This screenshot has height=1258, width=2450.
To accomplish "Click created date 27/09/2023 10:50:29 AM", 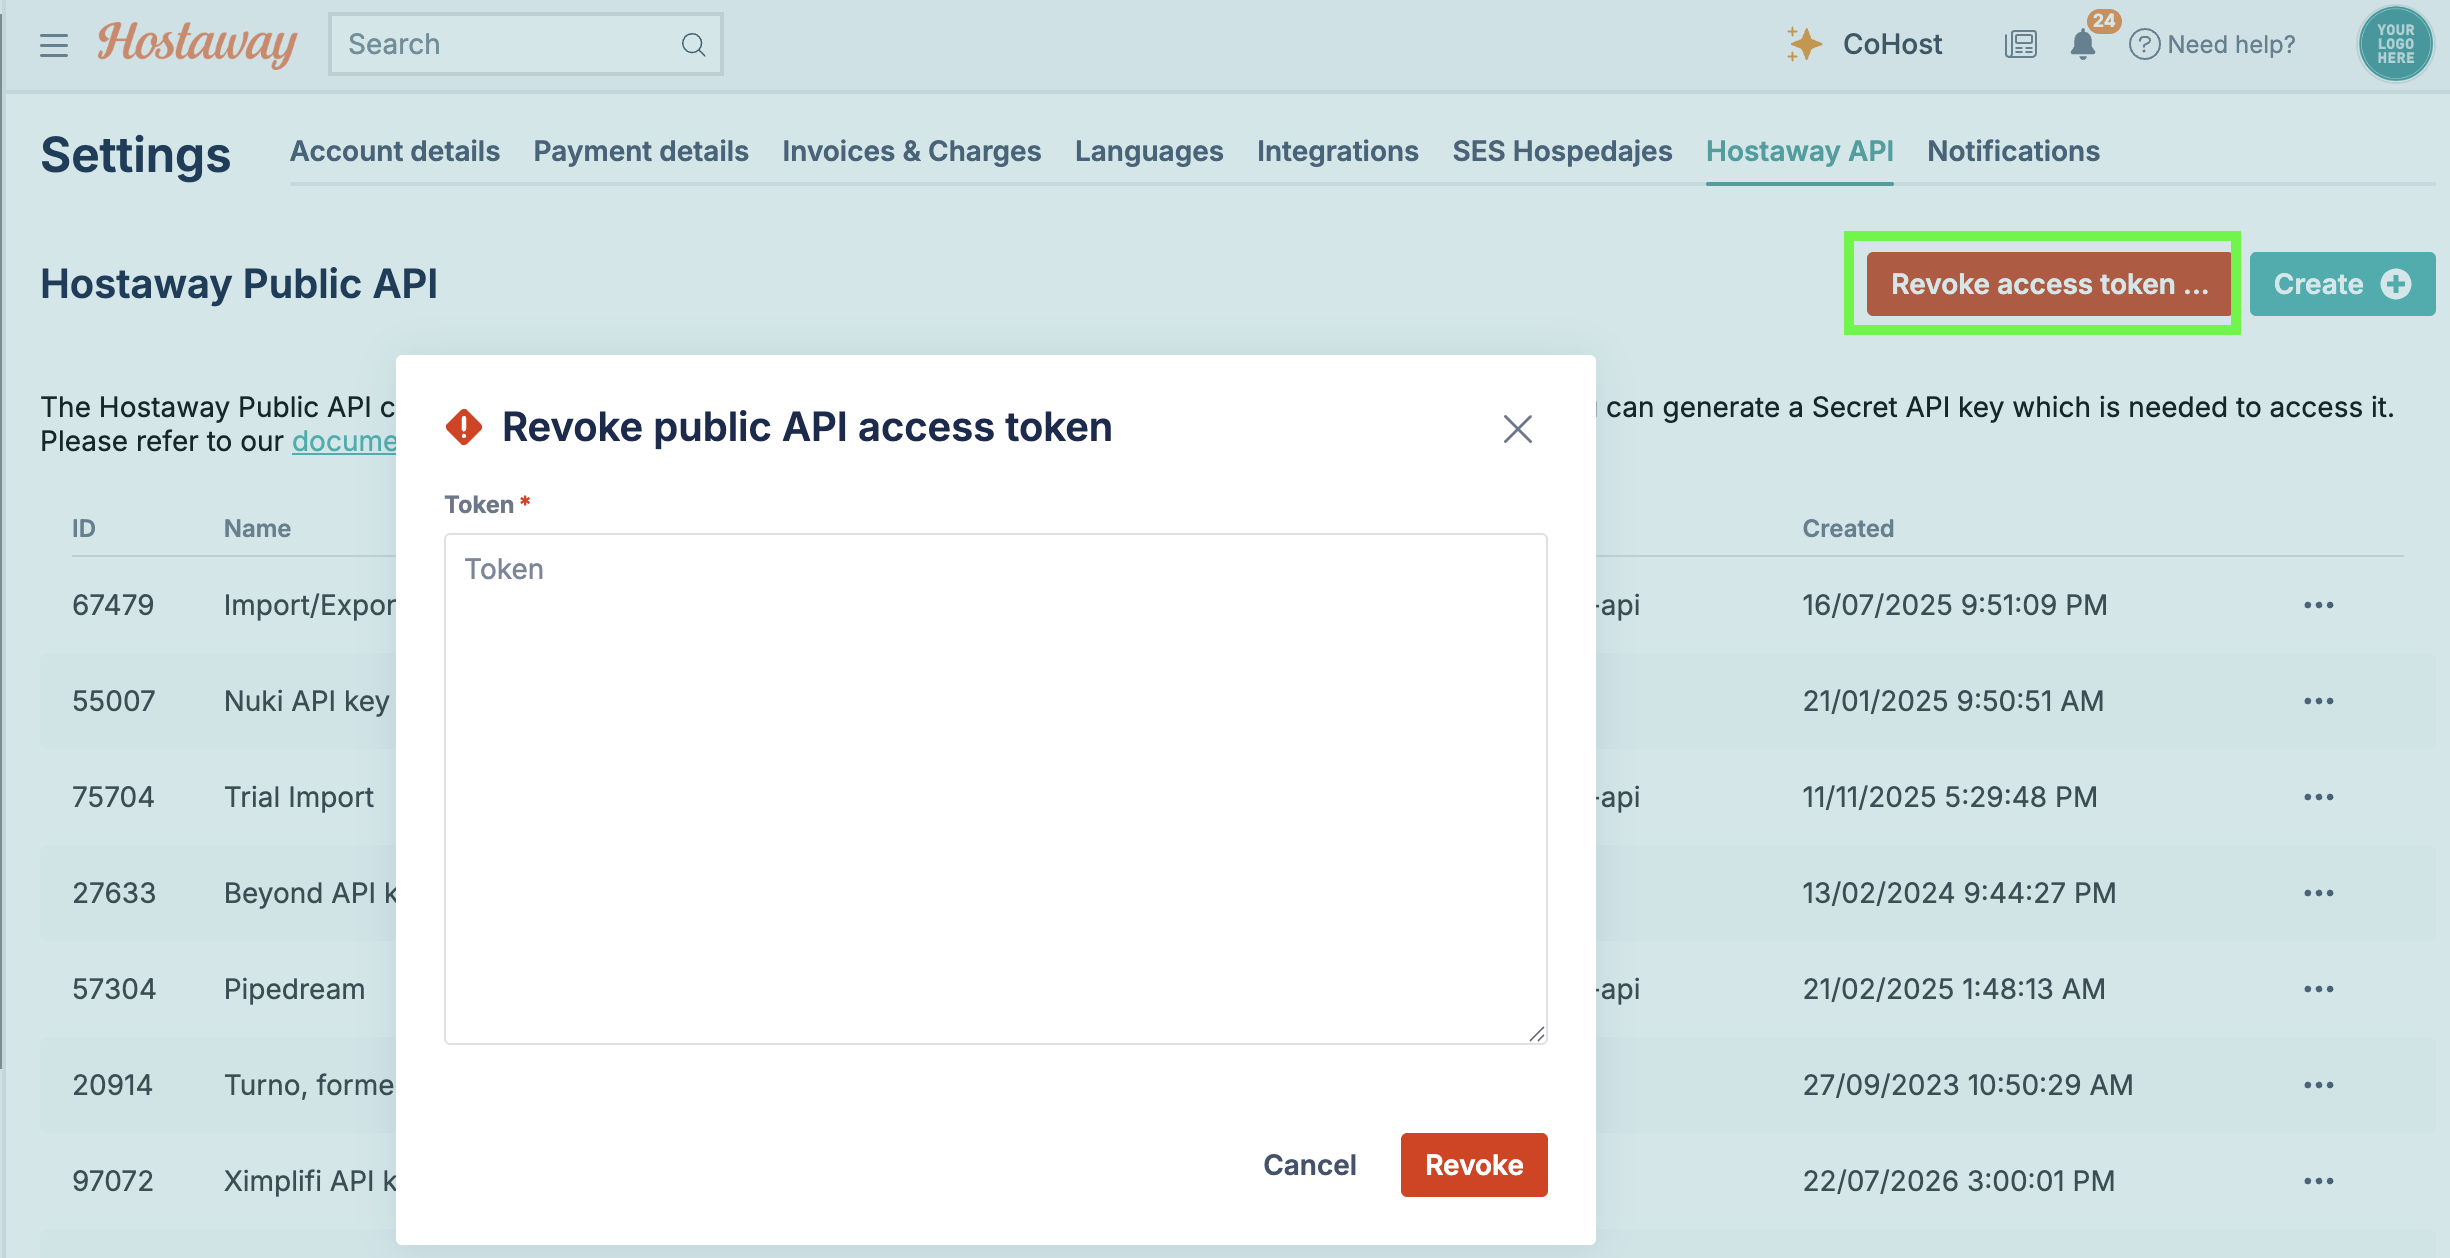I will [x=1968, y=1085].
